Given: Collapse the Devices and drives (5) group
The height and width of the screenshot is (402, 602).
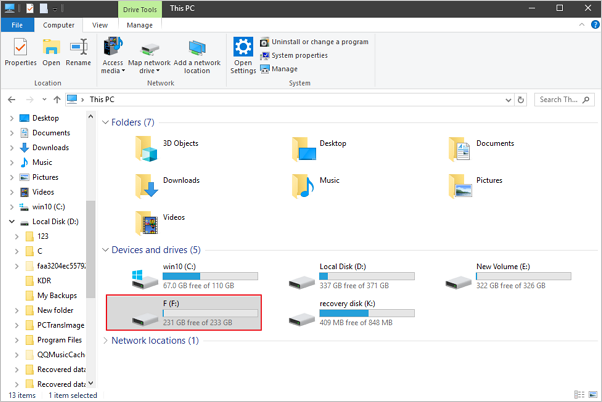Looking at the screenshot, I should pyautogui.click(x=107, y=250).
